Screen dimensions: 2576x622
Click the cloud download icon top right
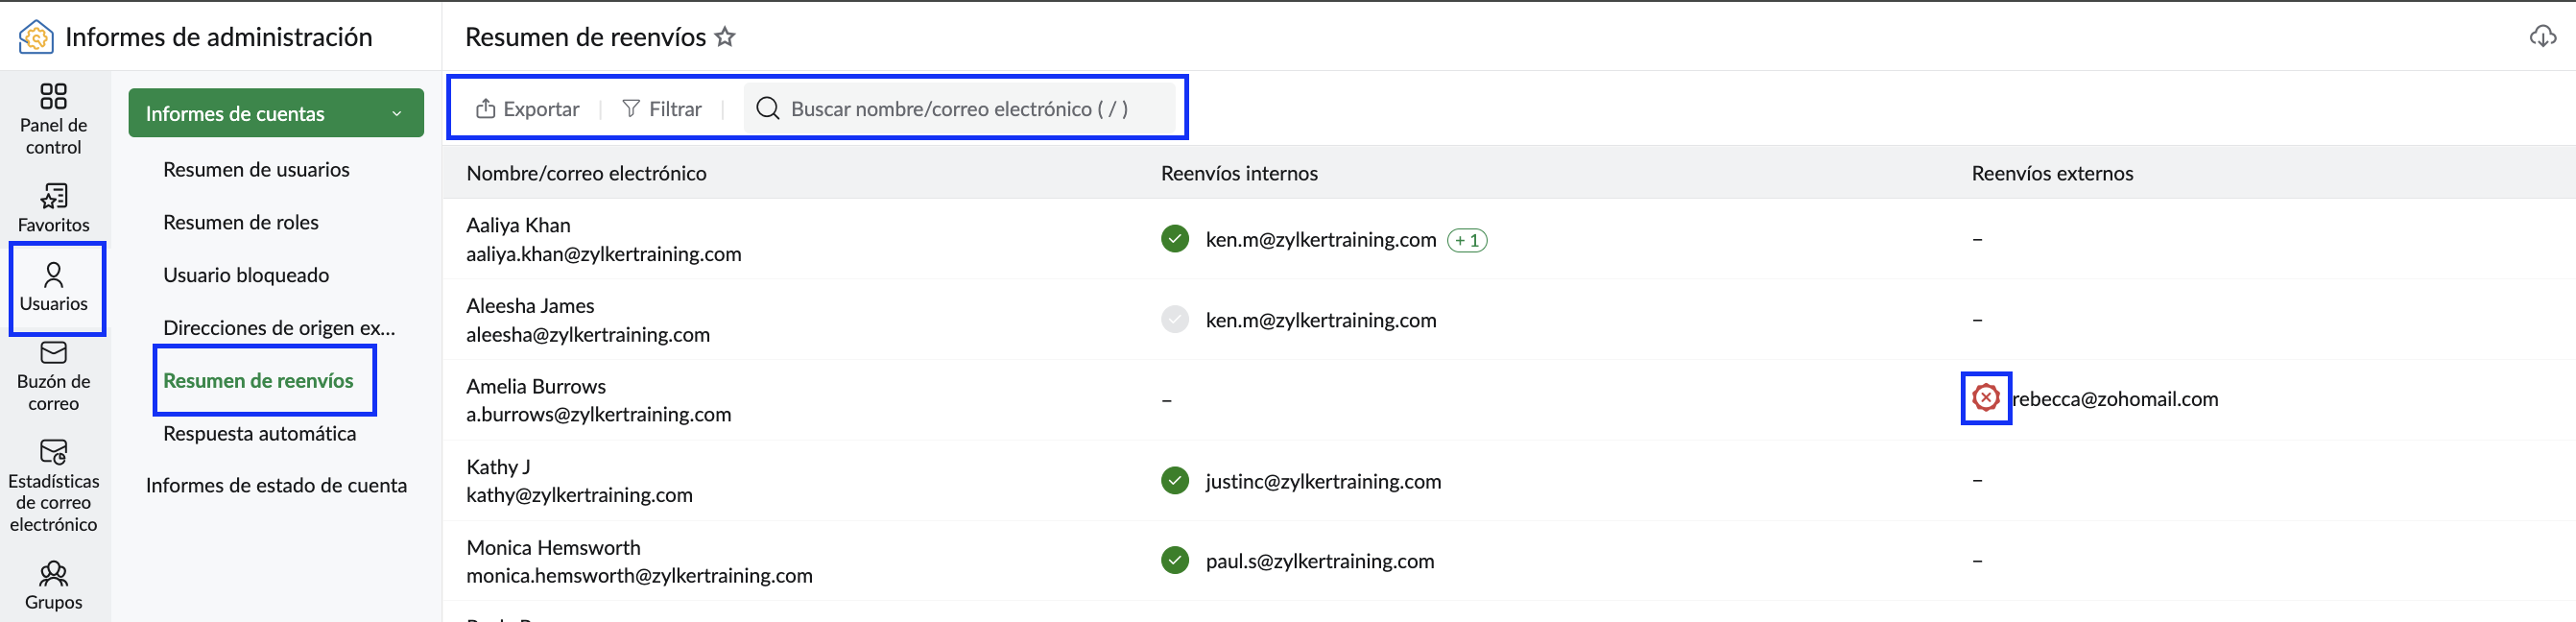(2542, 37)
